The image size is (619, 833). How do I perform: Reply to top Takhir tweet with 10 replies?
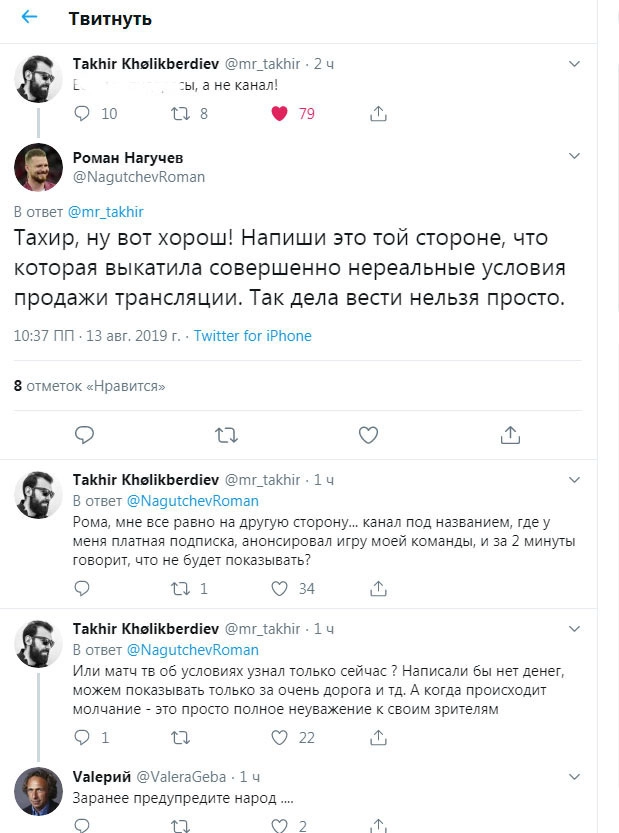tap(85, 114)
